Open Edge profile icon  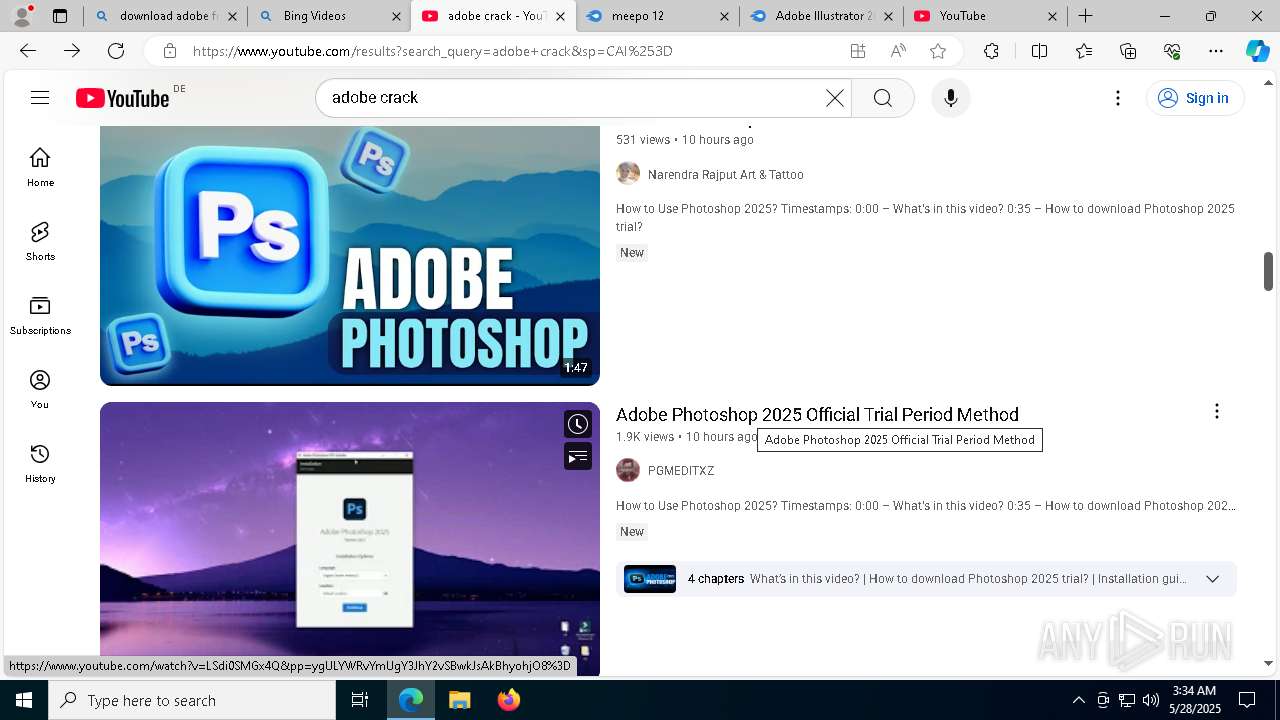point(22,15)
